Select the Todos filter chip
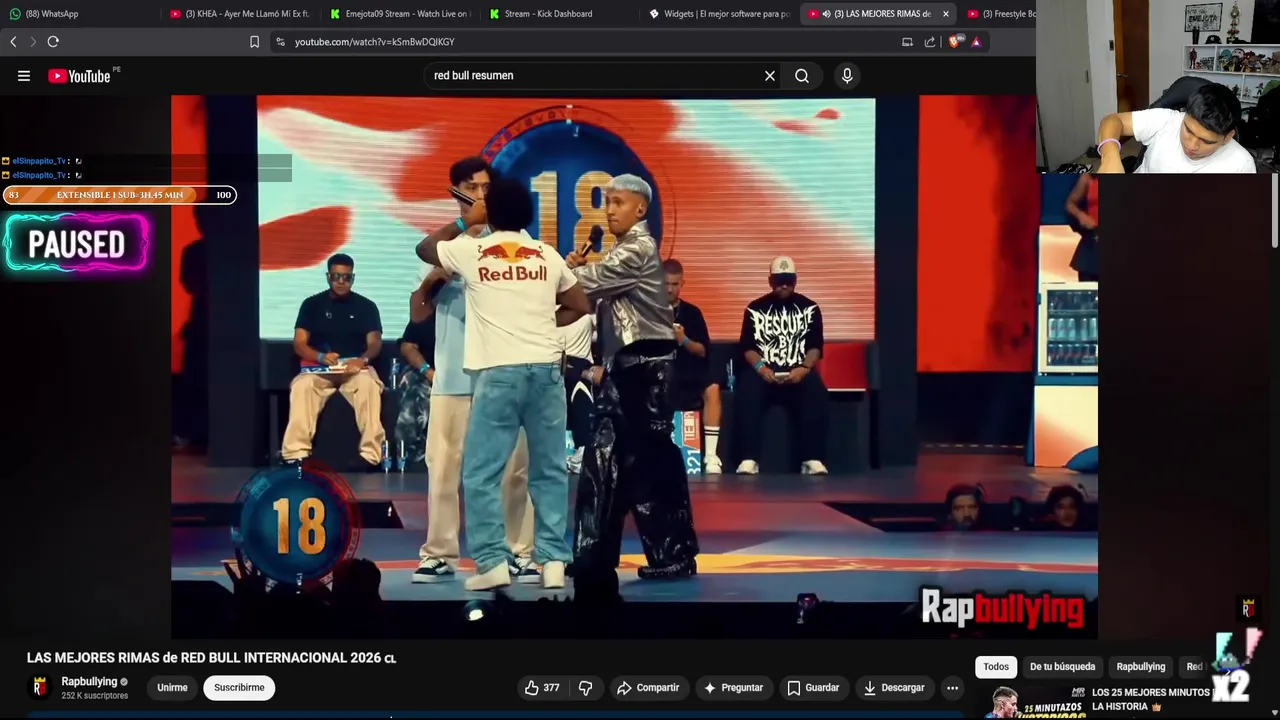The height and width of the screenshot is (720, 1280). pyautogui.click(x=996, y=667)
